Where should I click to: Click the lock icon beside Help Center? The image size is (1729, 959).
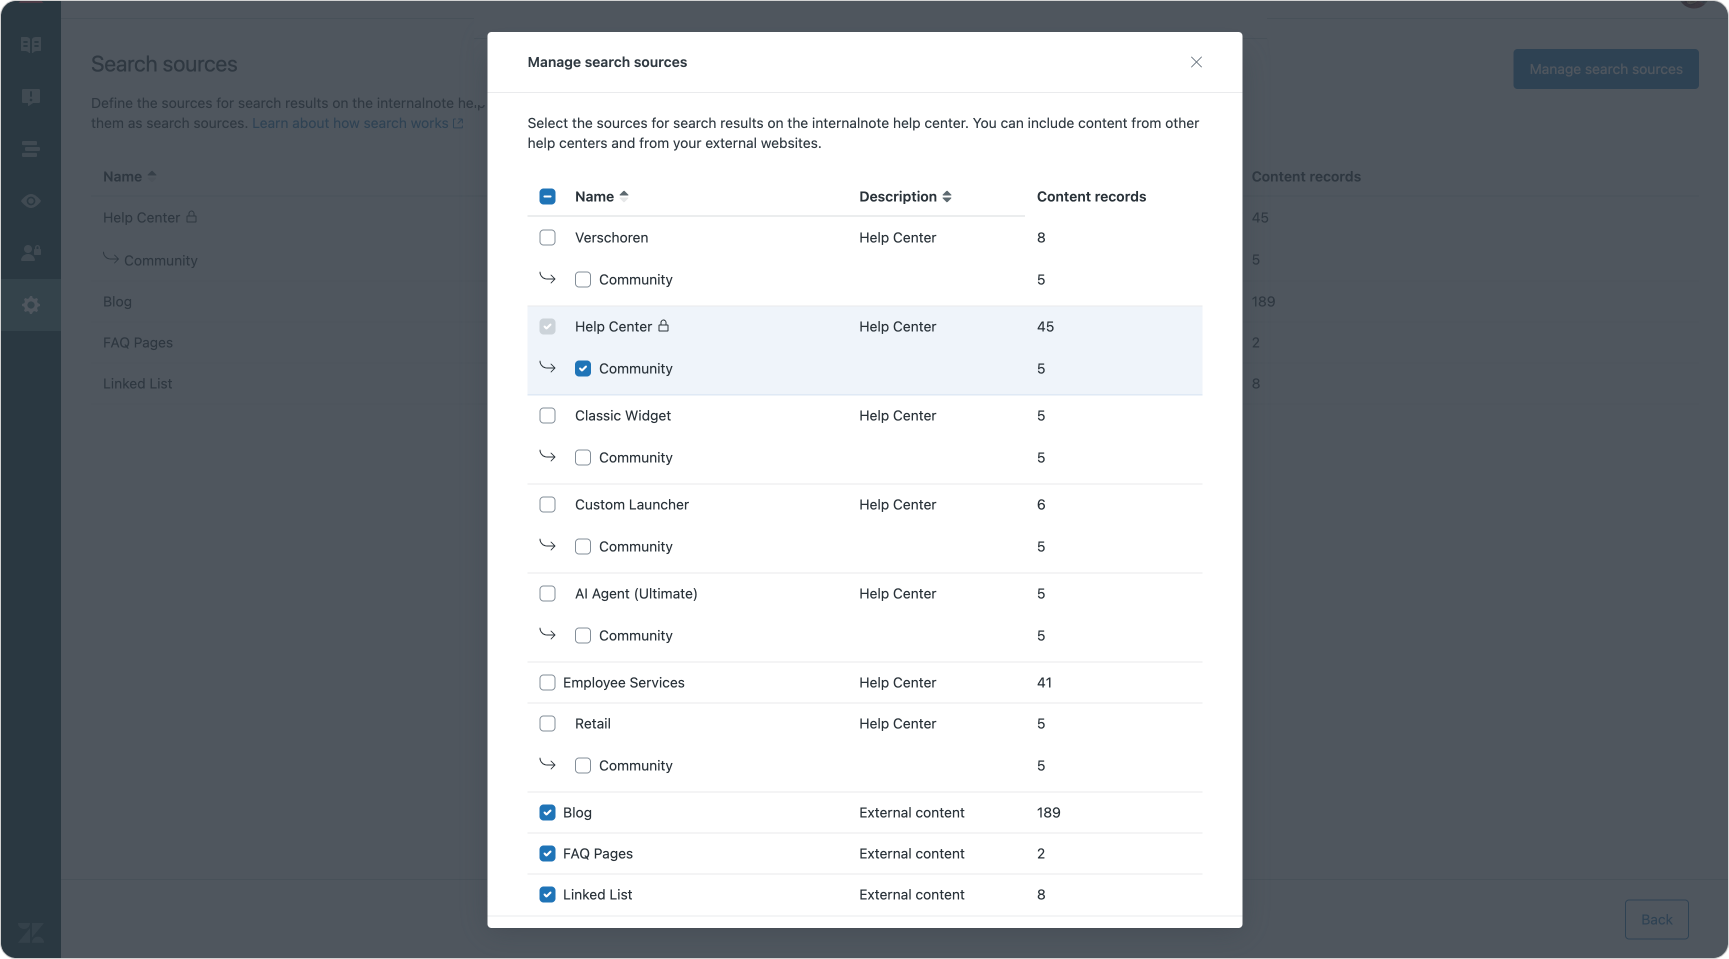(x=663, y=326)
